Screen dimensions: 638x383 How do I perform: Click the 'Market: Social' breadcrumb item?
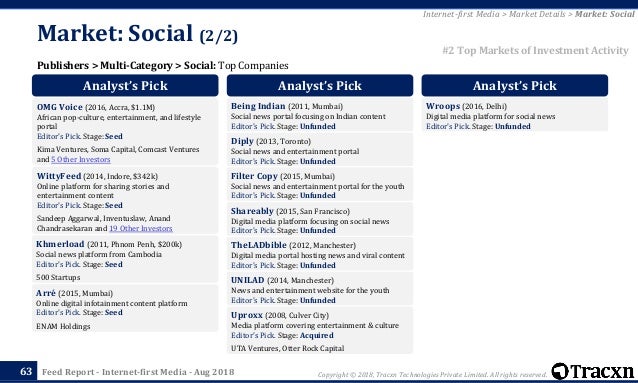click(605, 14)
